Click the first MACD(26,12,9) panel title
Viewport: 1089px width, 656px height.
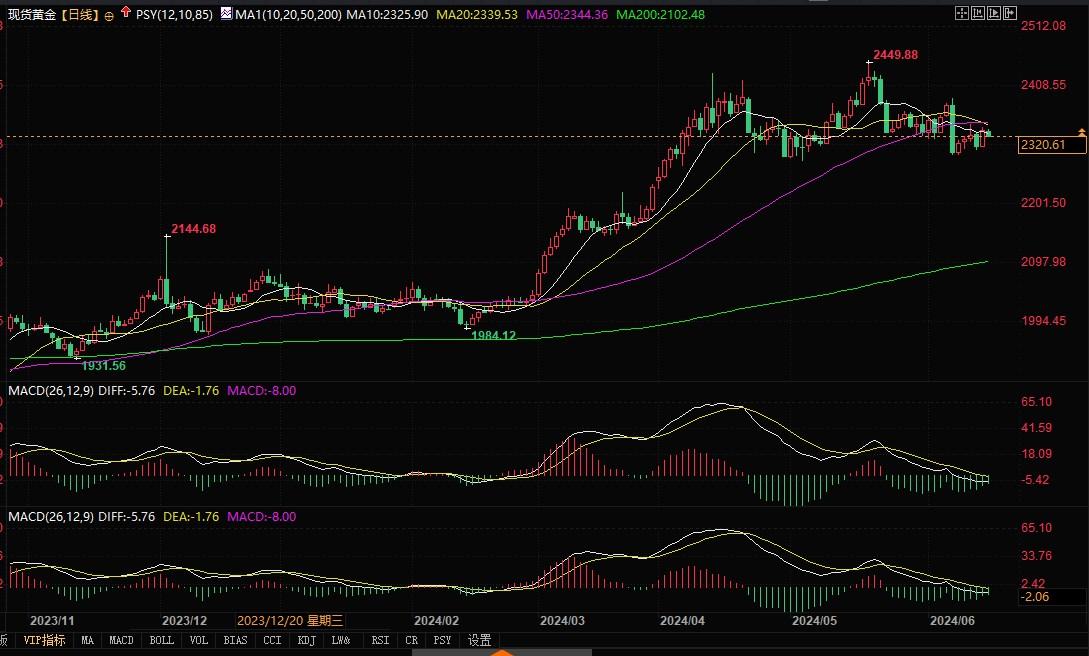click(x=50, y=390)
